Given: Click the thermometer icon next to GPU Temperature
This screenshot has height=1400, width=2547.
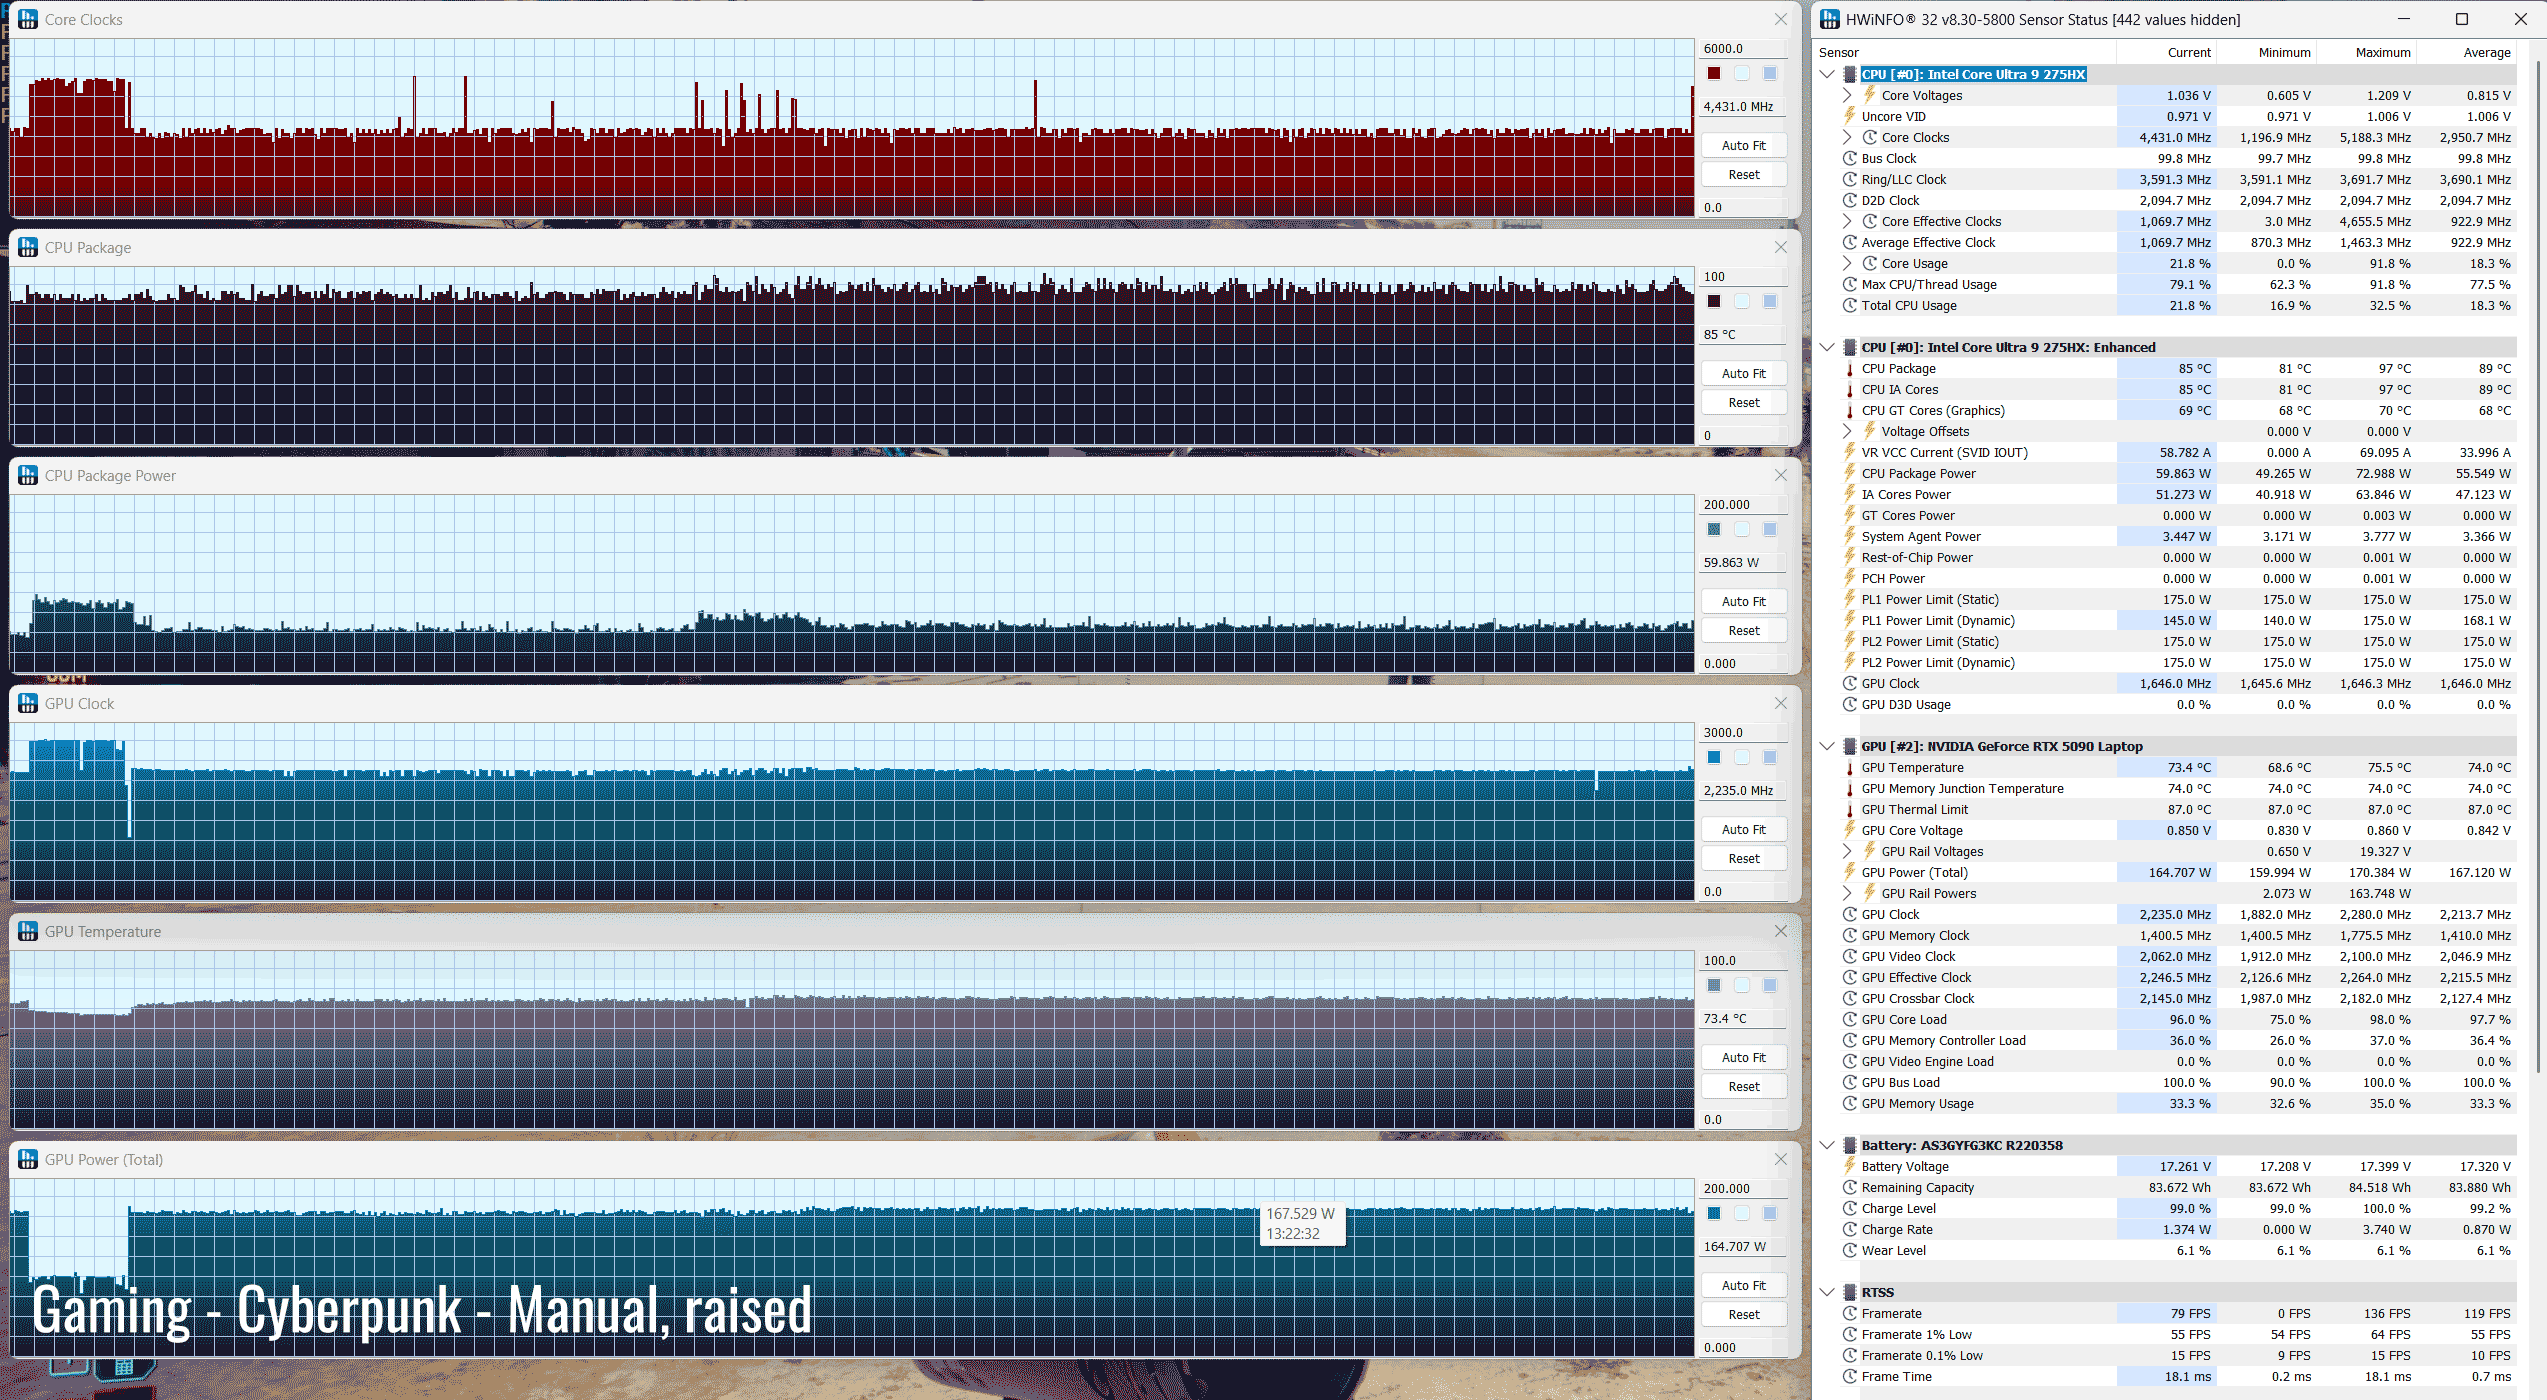Looking at the screenshot, I should tap(1850, 767).
